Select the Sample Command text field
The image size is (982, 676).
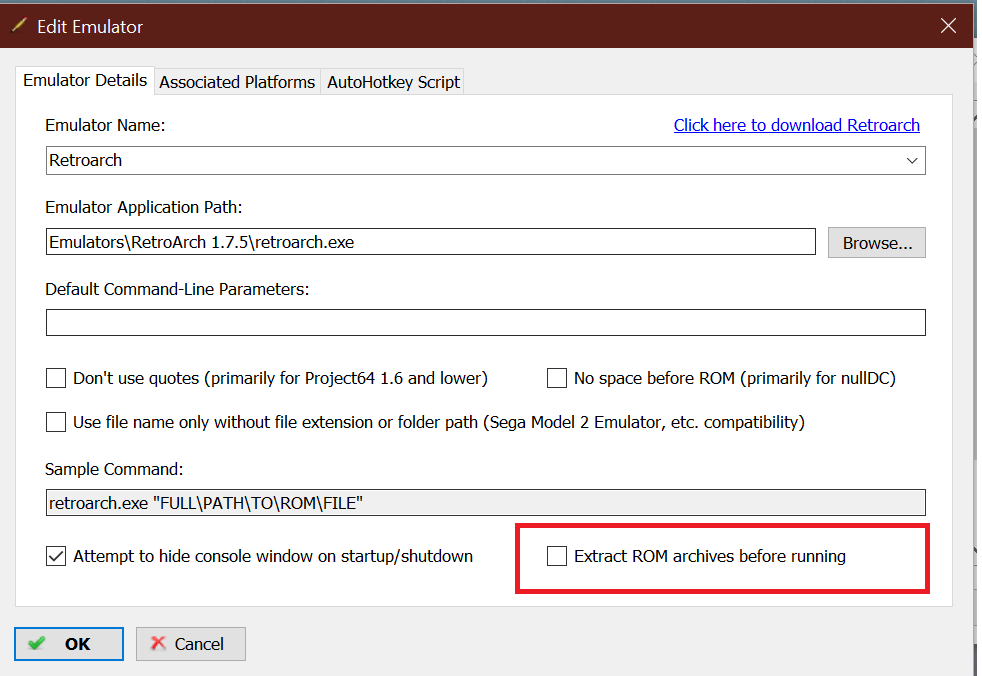tap(485, 502)
